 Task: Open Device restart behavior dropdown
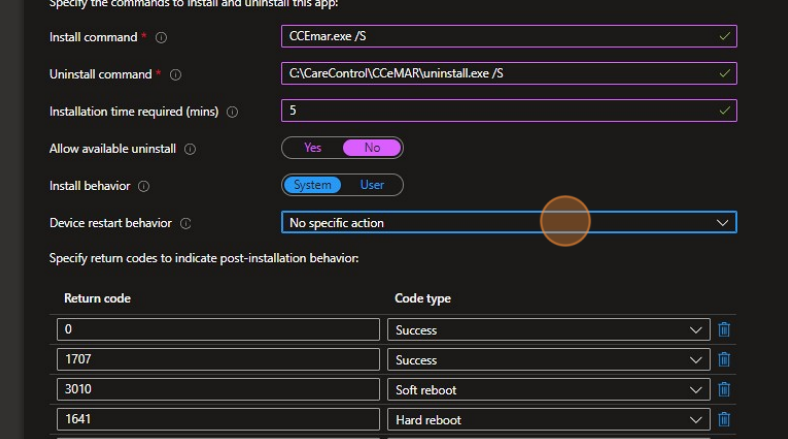(x=509, y=223)
